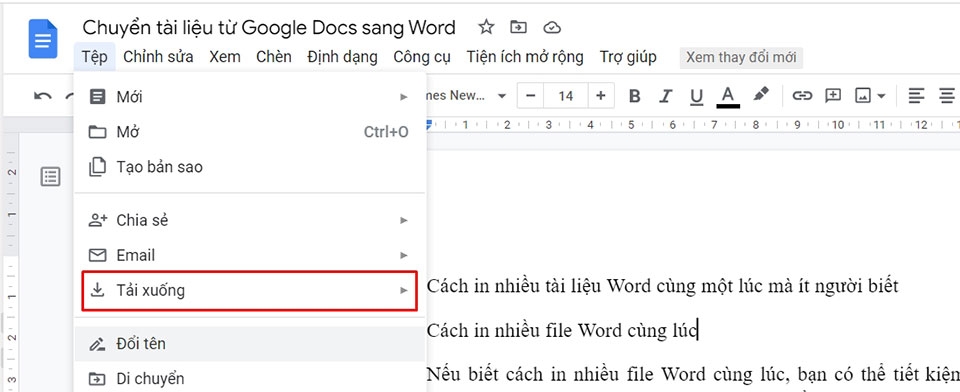Screen dimensions: 960x392
Task: Open the Trợ giúp menu
Action: [628, 57]
